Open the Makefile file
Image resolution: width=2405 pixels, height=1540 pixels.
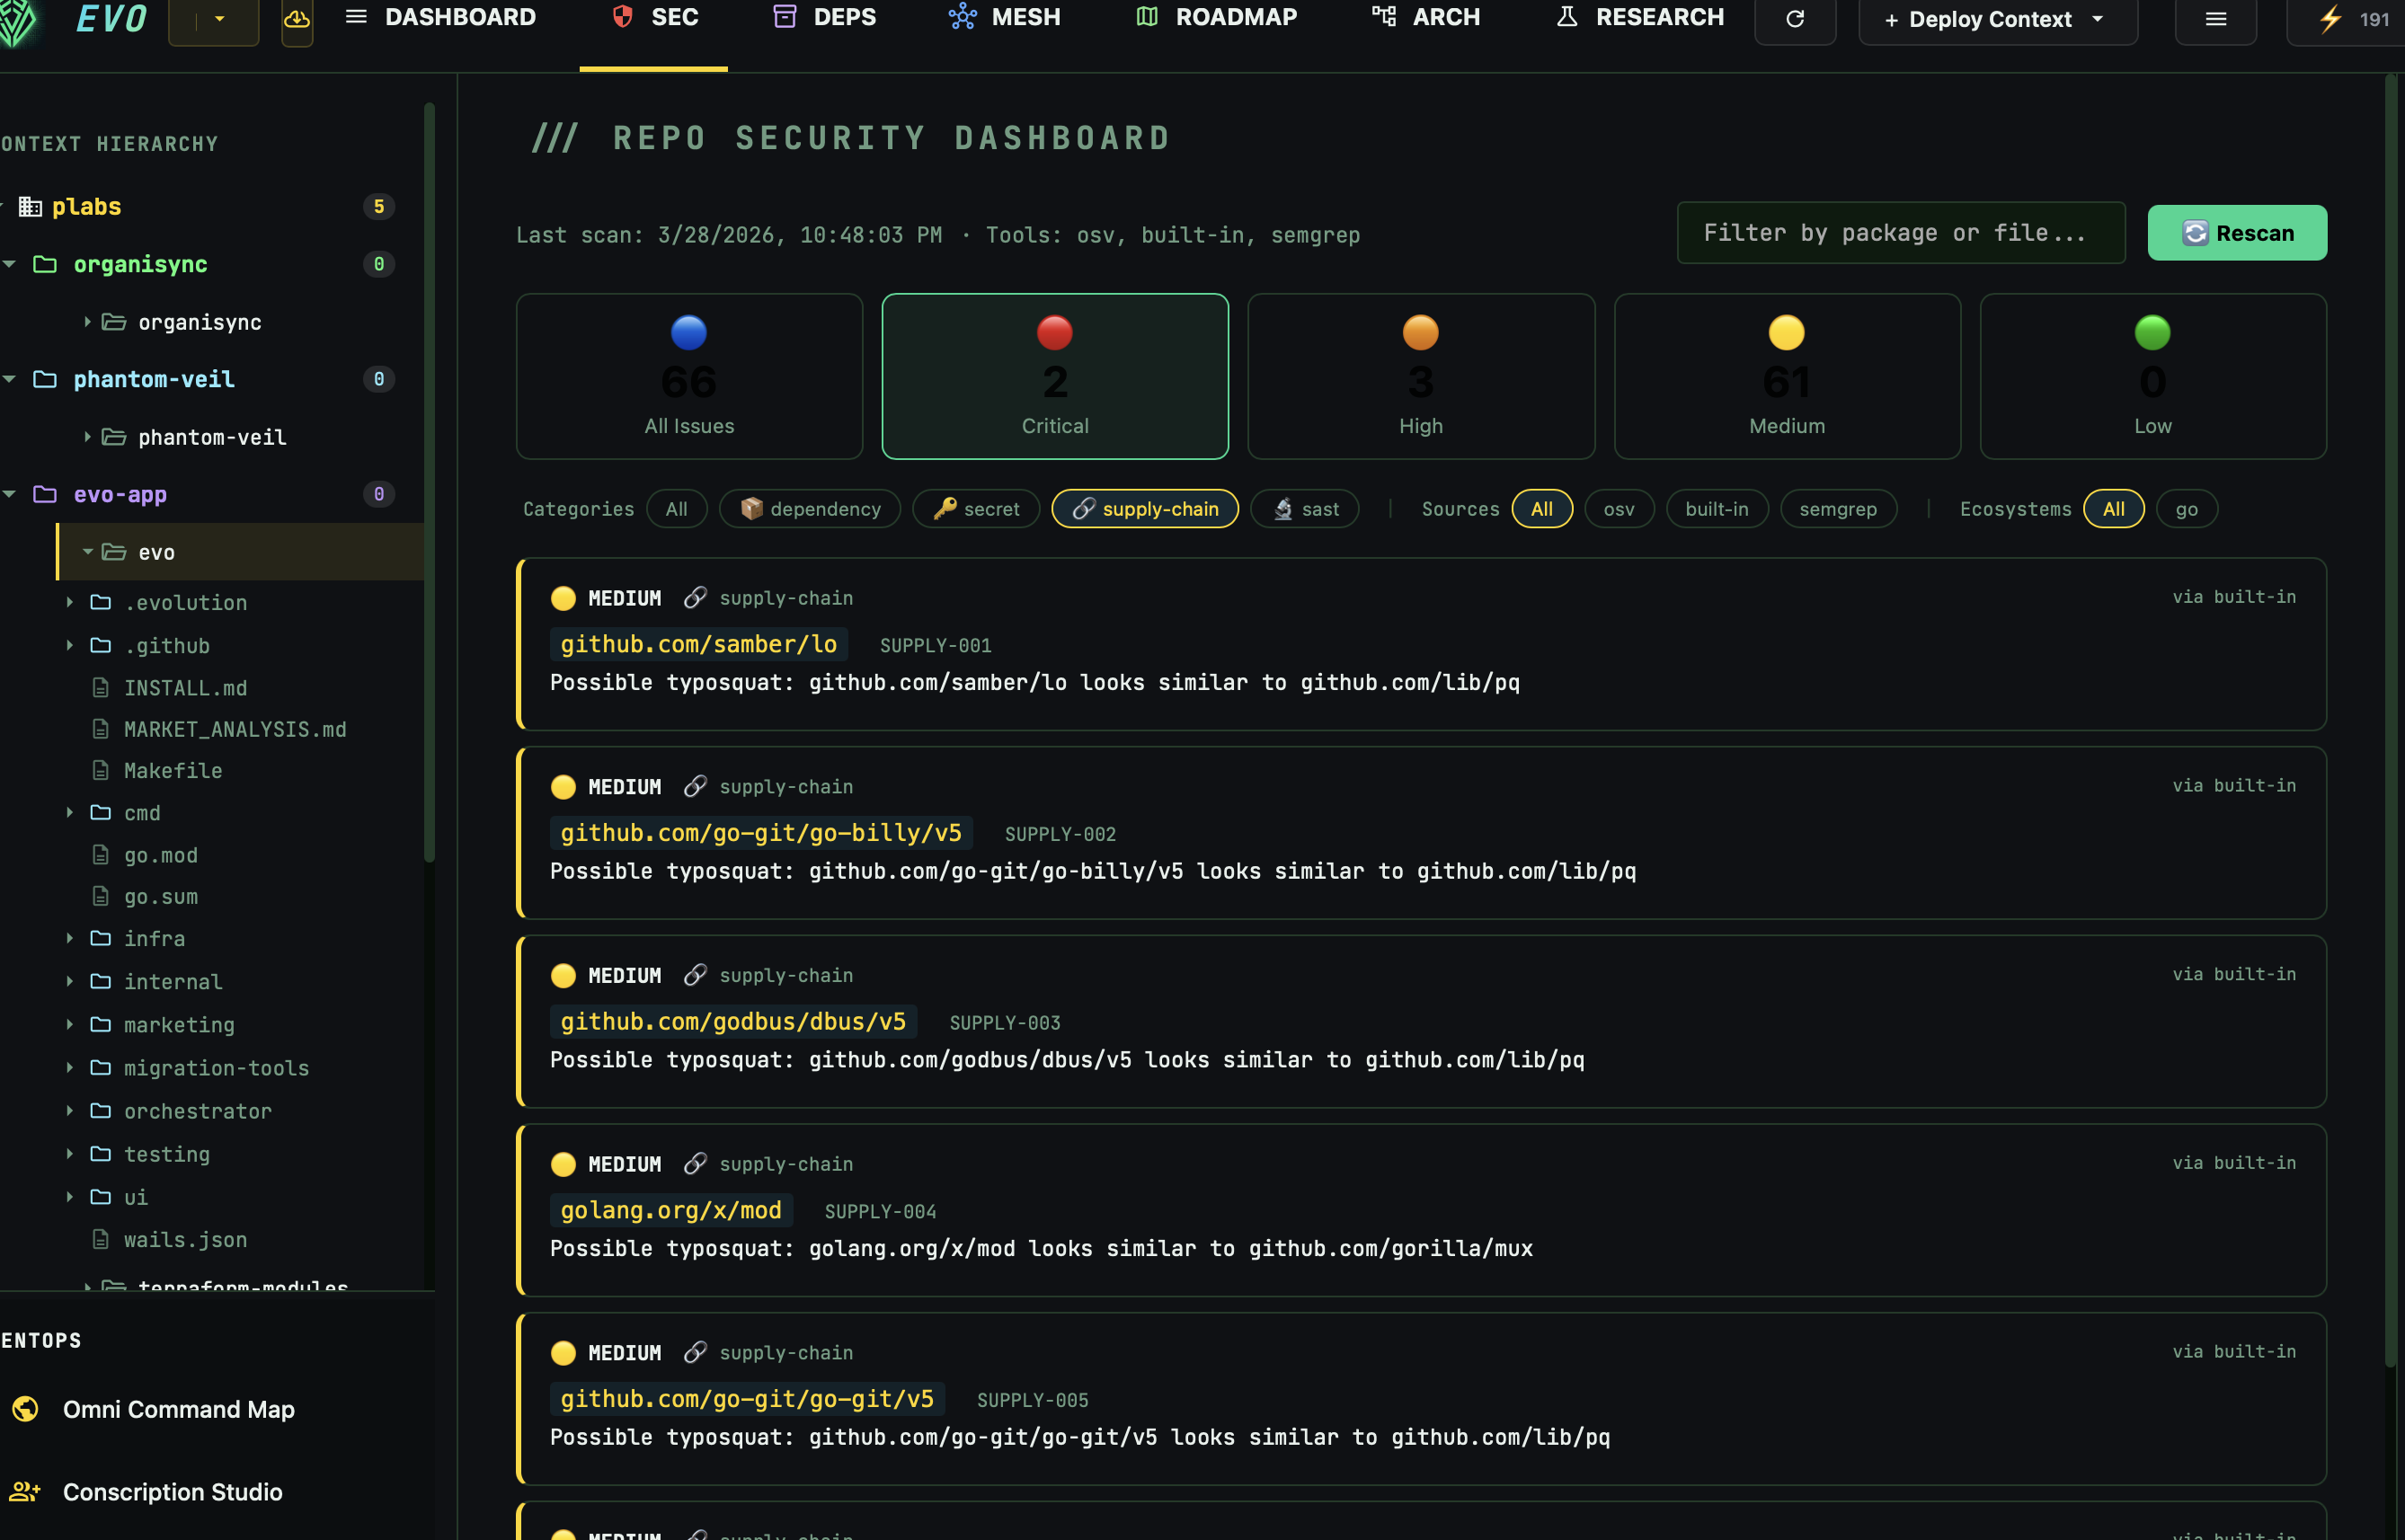pyautogui.click(x=173, y=771)
